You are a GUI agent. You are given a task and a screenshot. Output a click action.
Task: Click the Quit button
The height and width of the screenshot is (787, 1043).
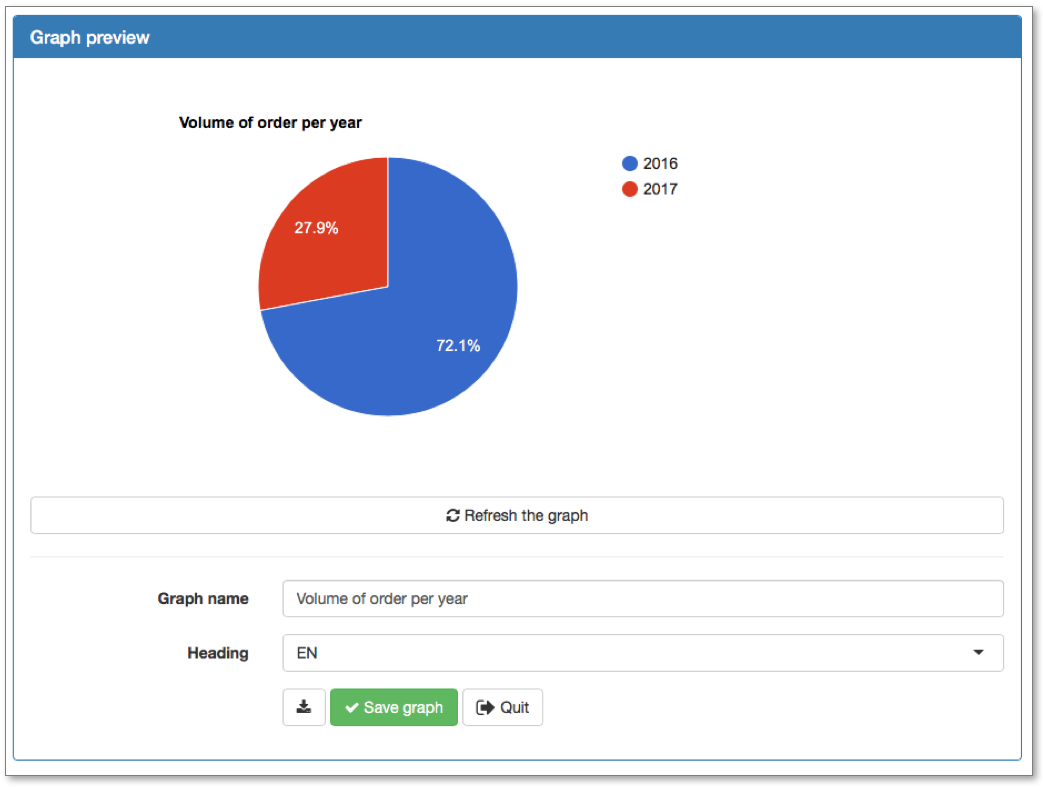tap(502, 707)
